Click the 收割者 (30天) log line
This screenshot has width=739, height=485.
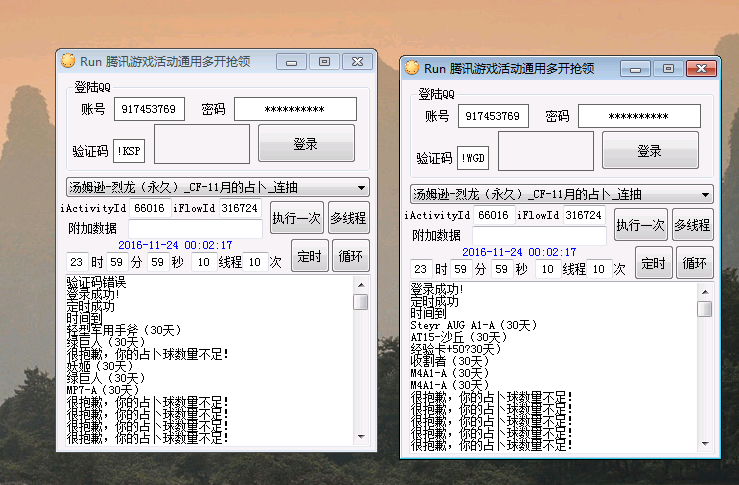(450, 361)
